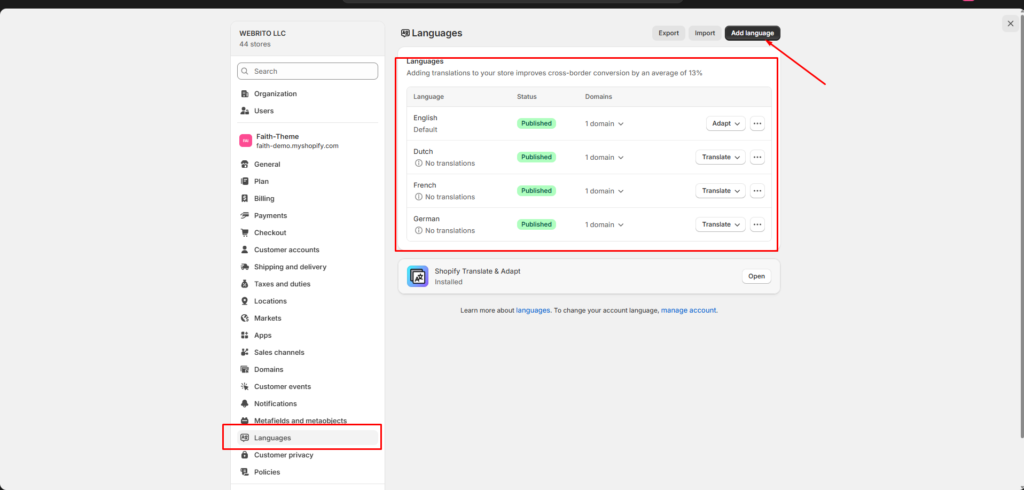The height and width of the screenshot is (490, 1024).
Task: Click the Payments card icon
Action: point(245,215)
